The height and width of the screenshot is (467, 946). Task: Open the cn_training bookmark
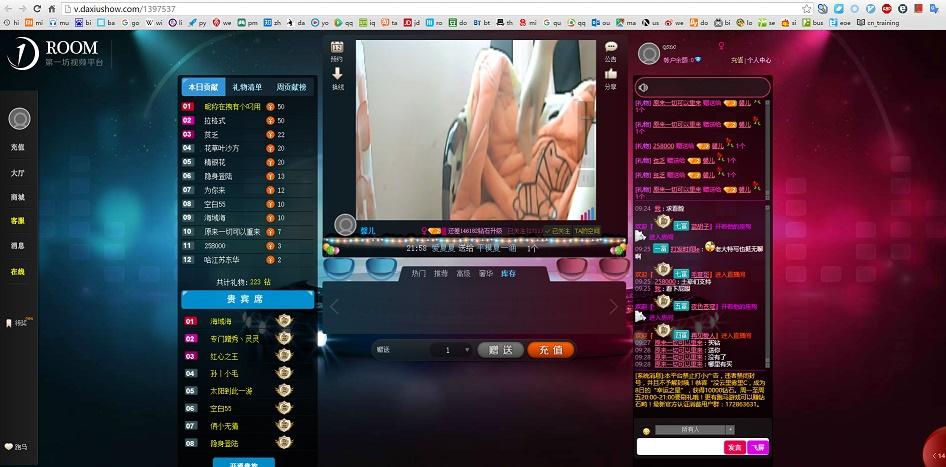click(878, 22)
